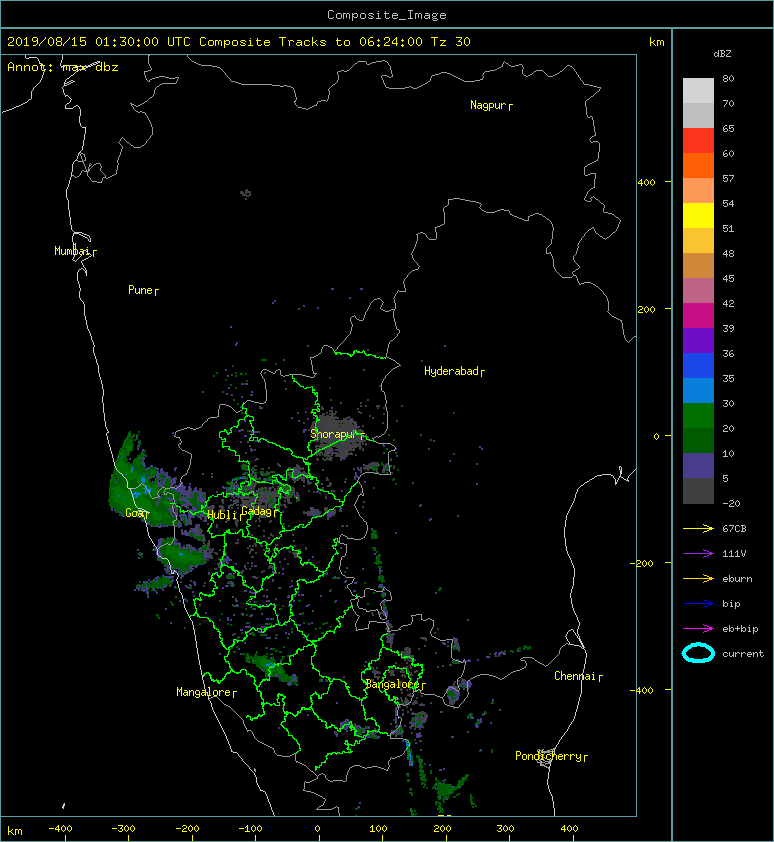
Task: Click the cyan current ellipse legend icon
Action: click(698, 654)
